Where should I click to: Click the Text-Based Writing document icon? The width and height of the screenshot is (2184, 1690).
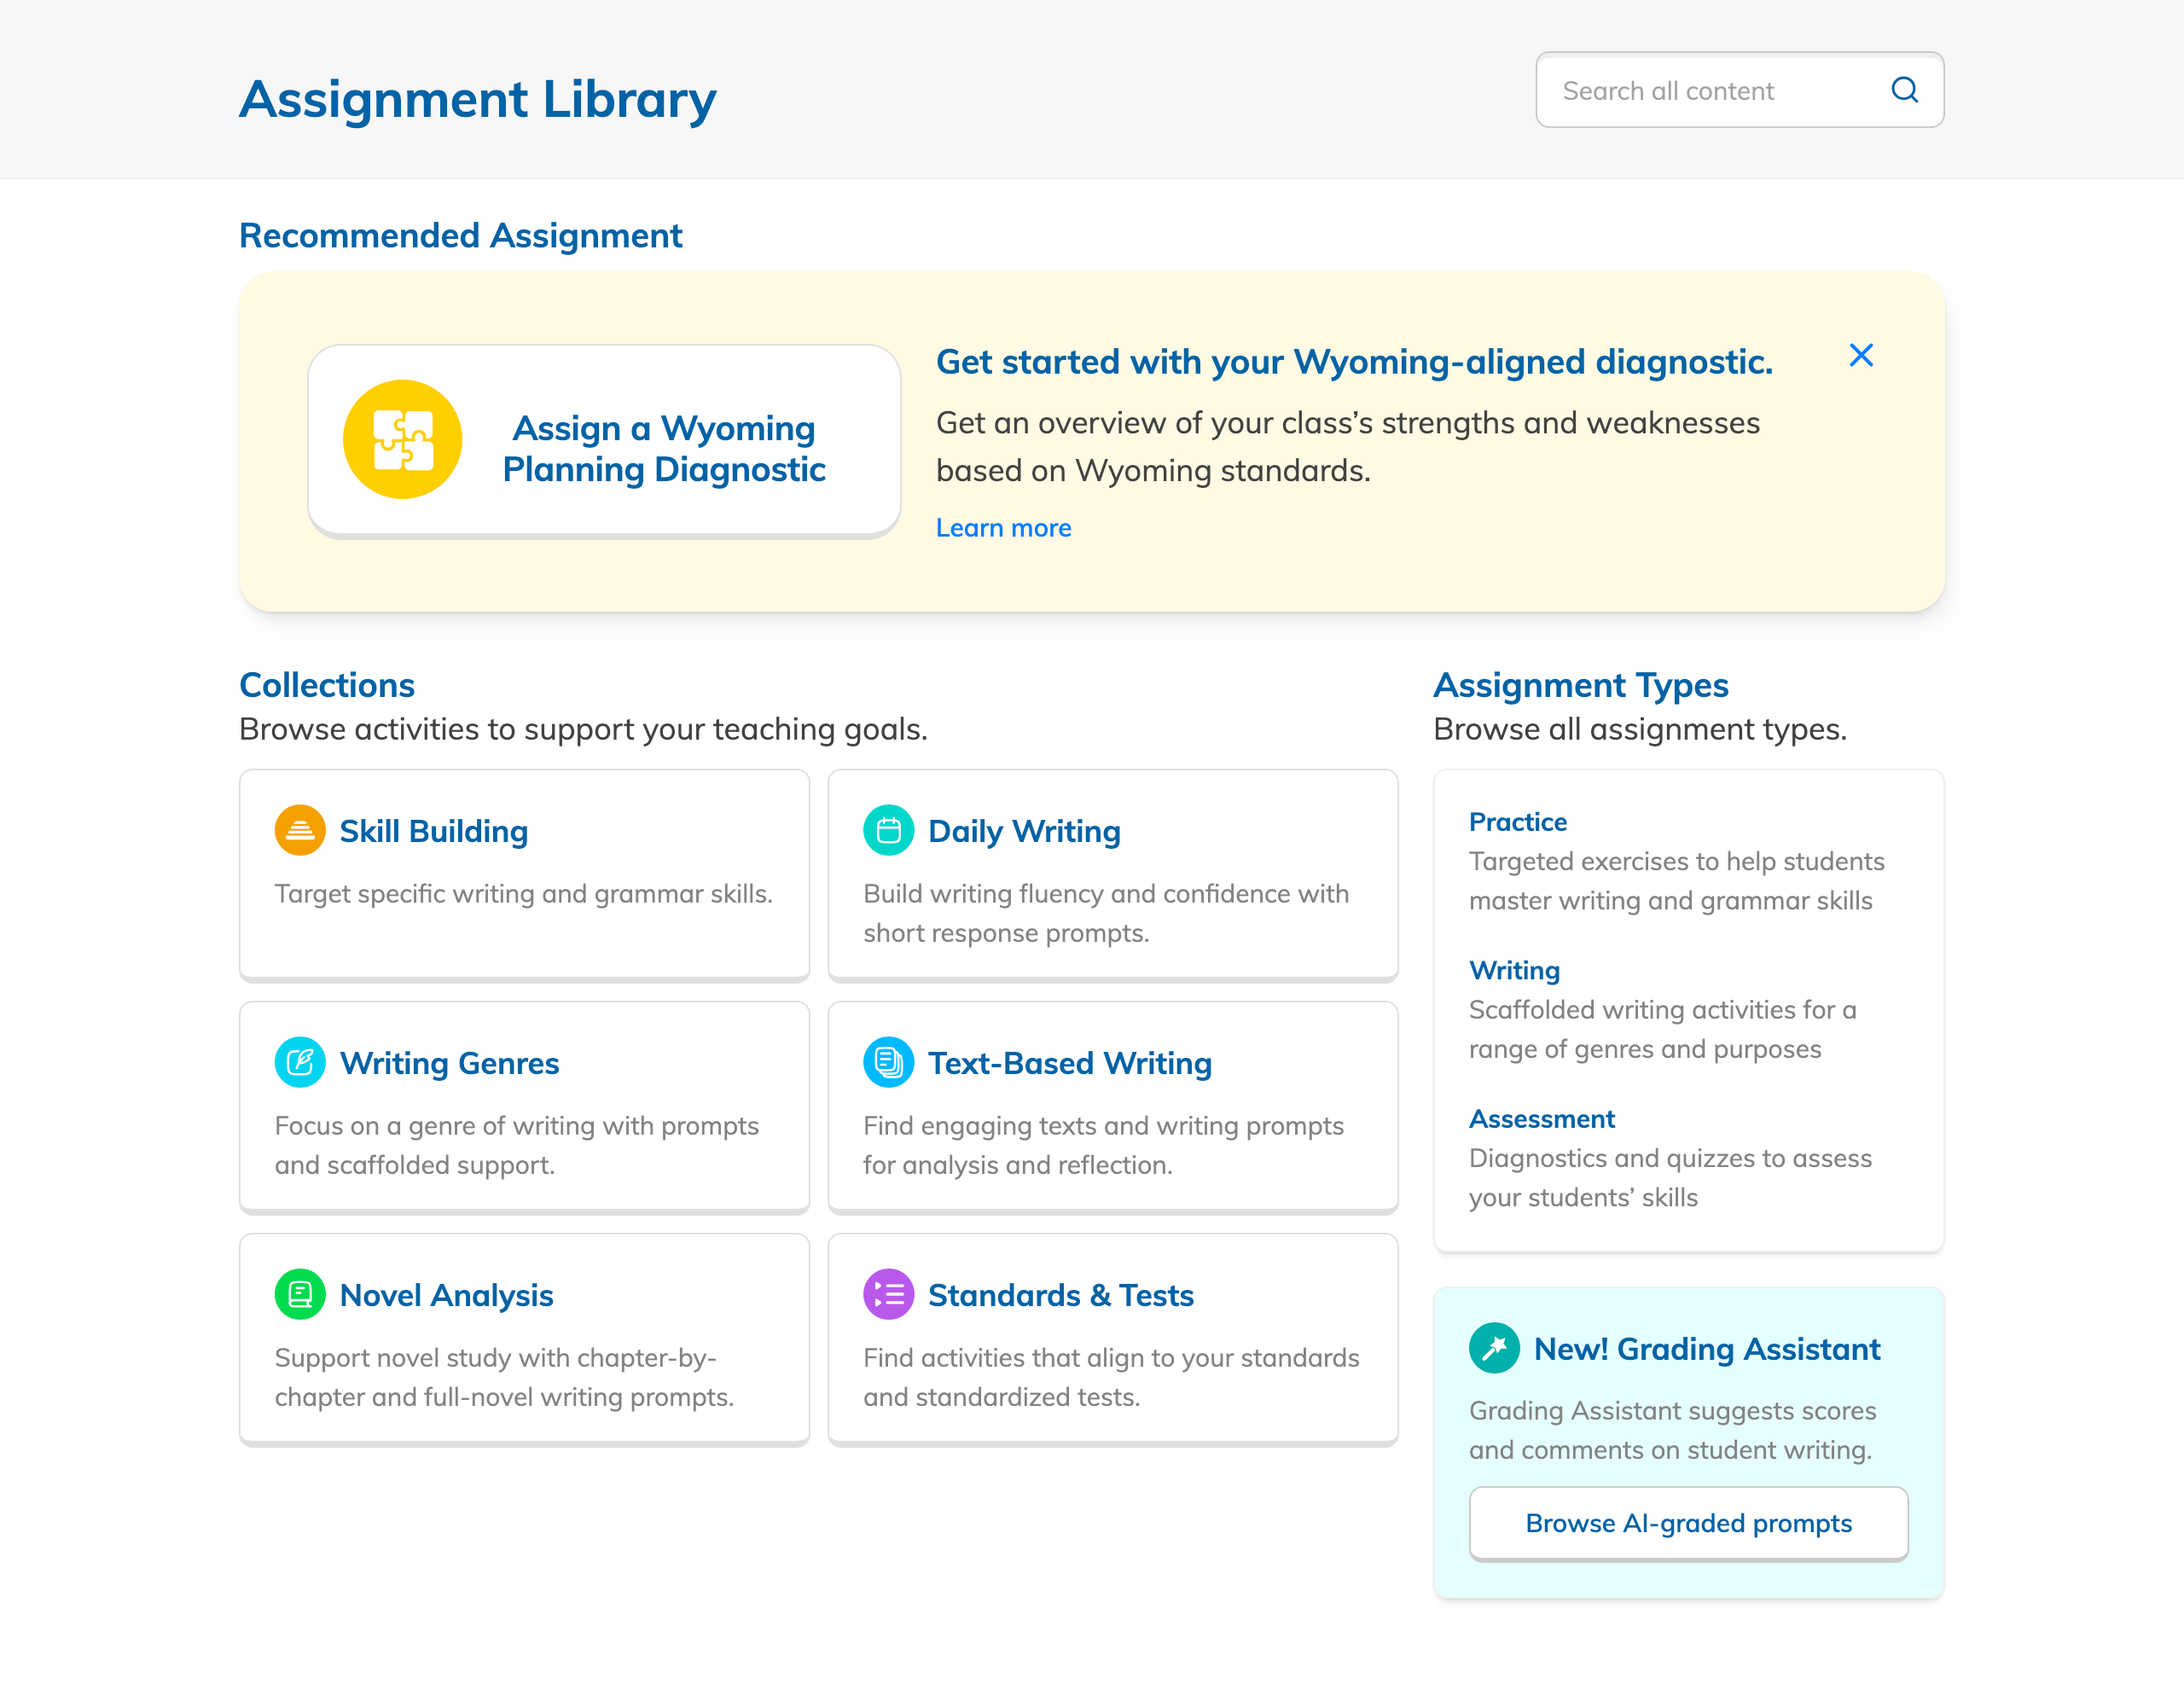click(x=888, y=1062)
